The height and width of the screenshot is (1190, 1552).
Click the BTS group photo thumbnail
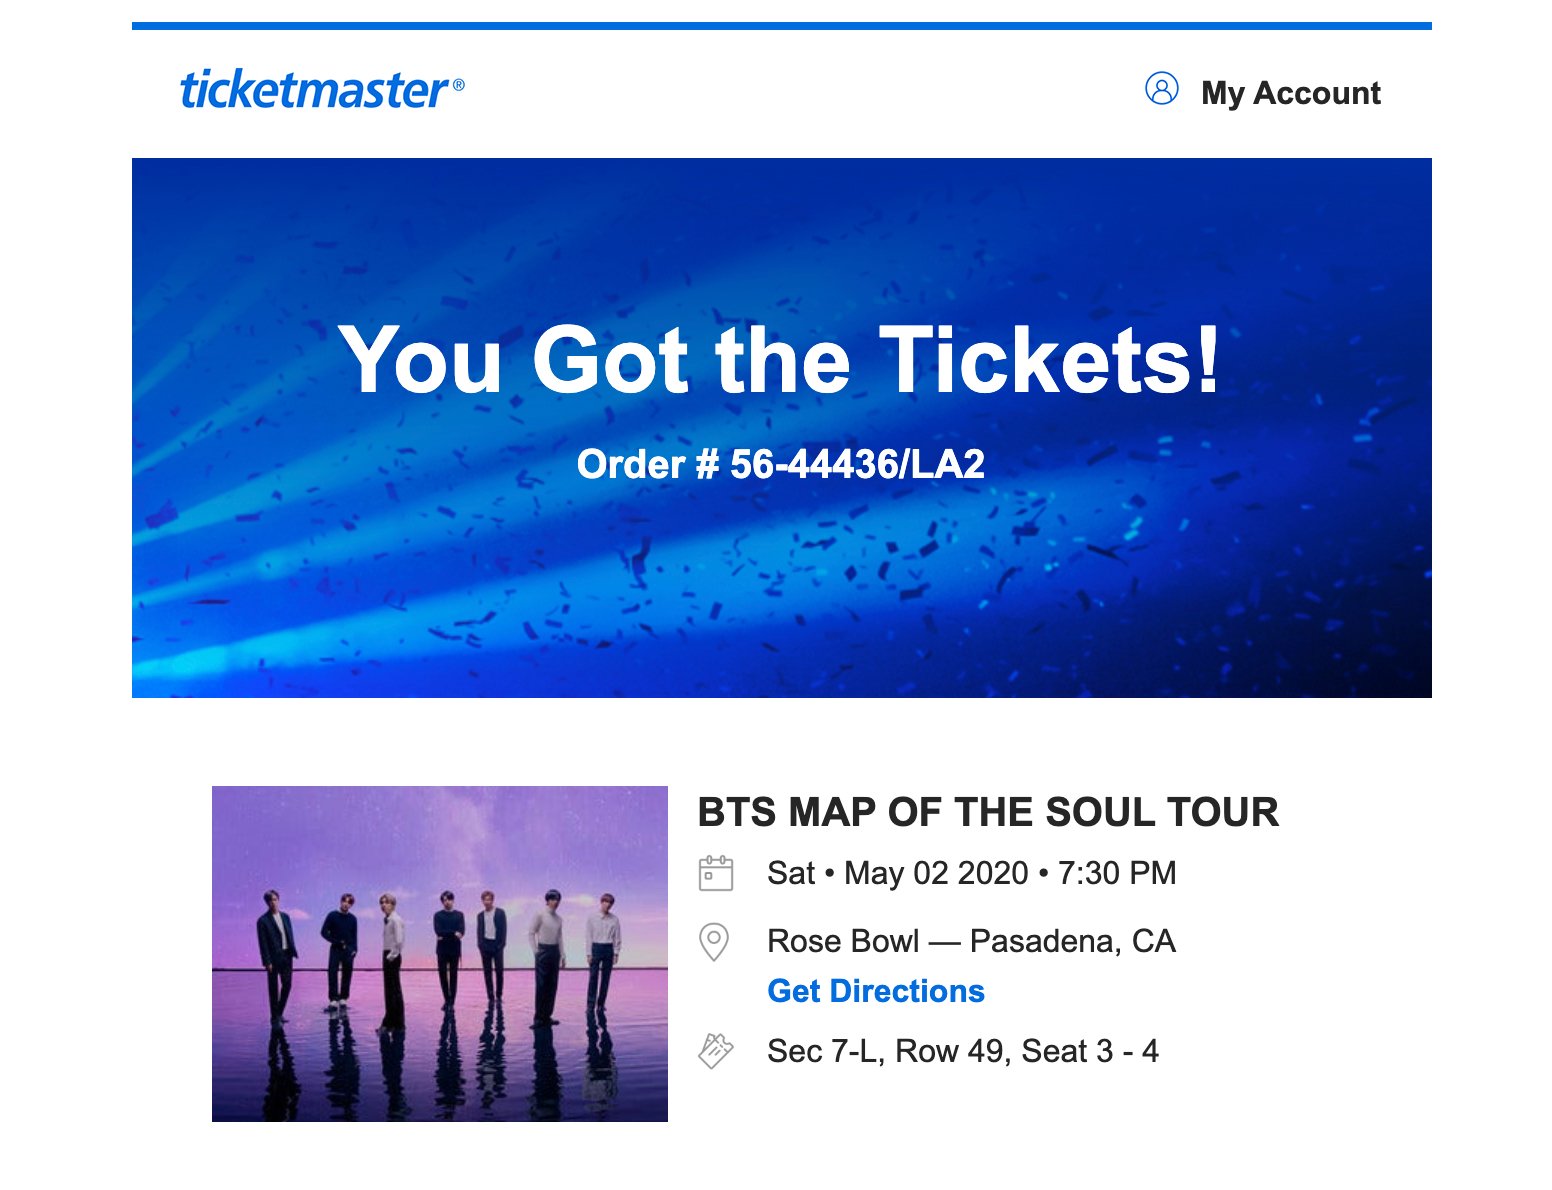click(439, 953)
